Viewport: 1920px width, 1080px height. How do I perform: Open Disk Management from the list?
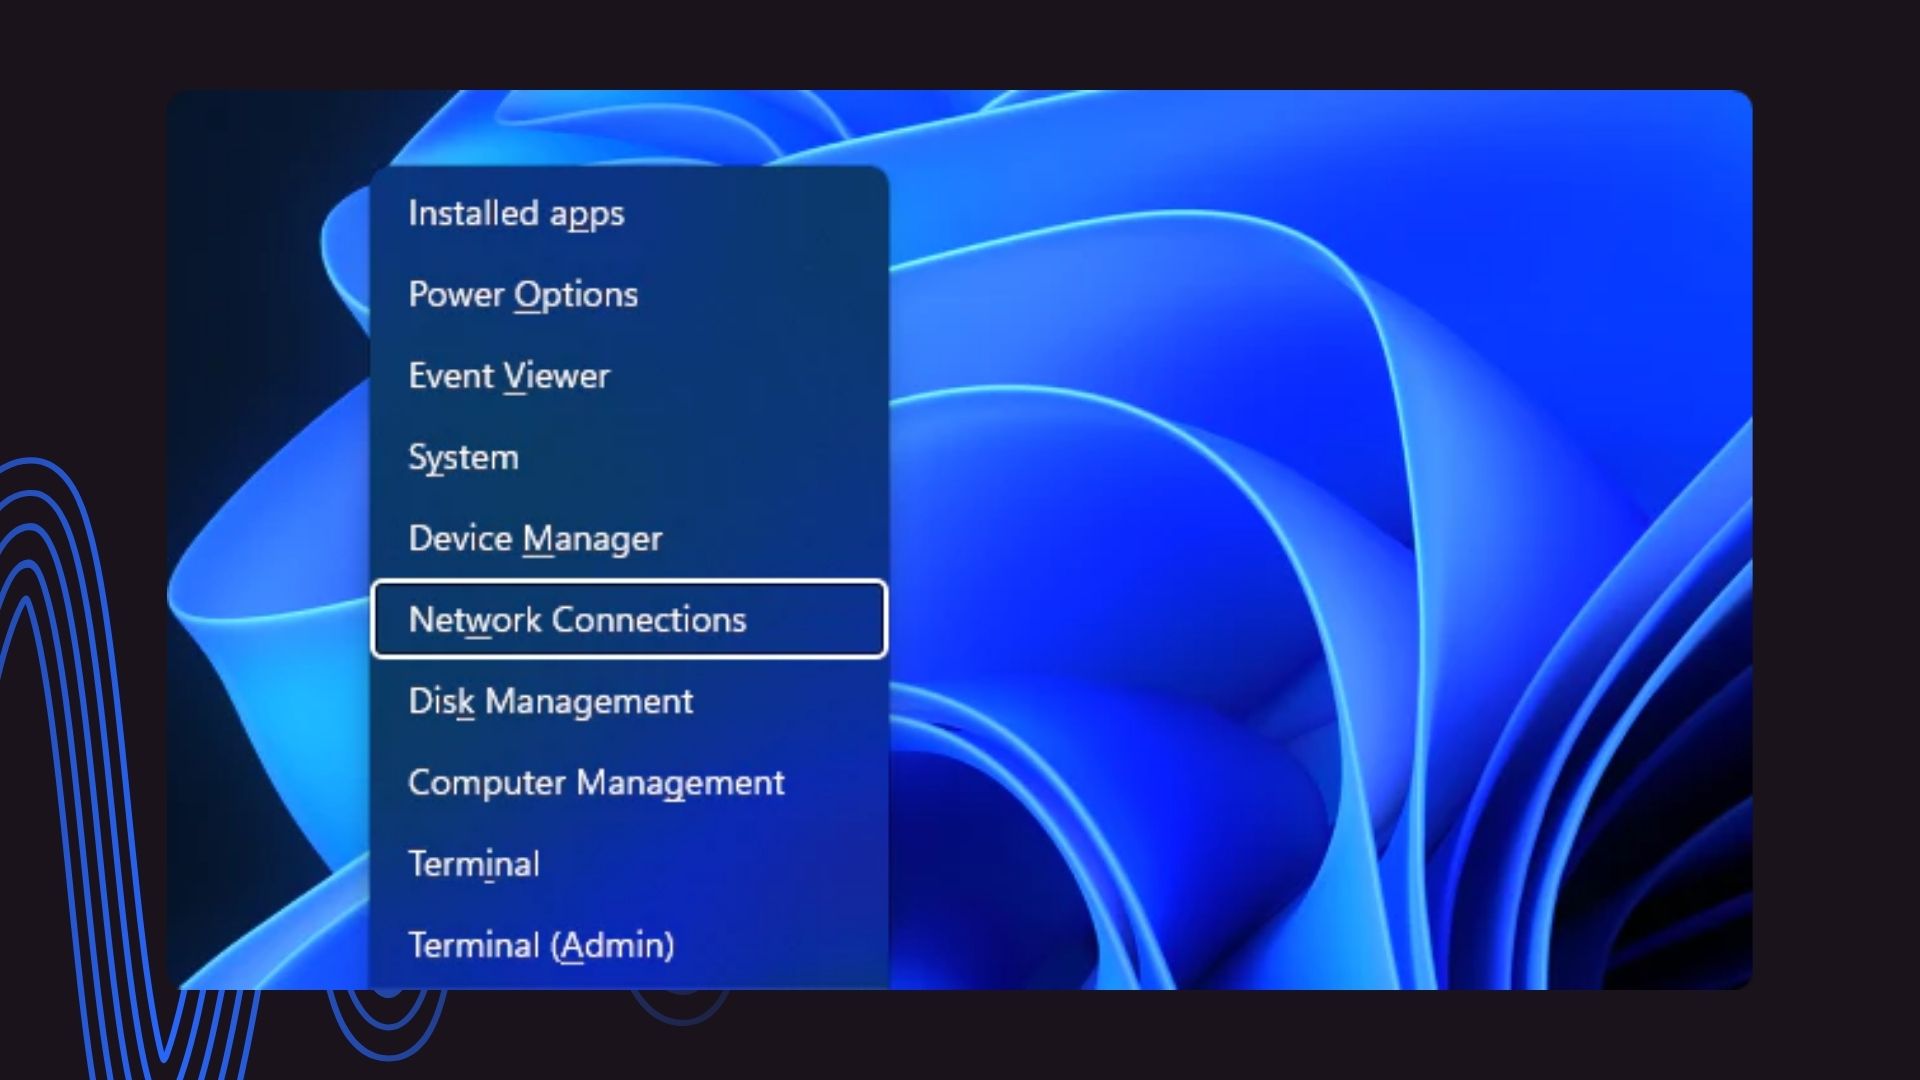point(629,701)
